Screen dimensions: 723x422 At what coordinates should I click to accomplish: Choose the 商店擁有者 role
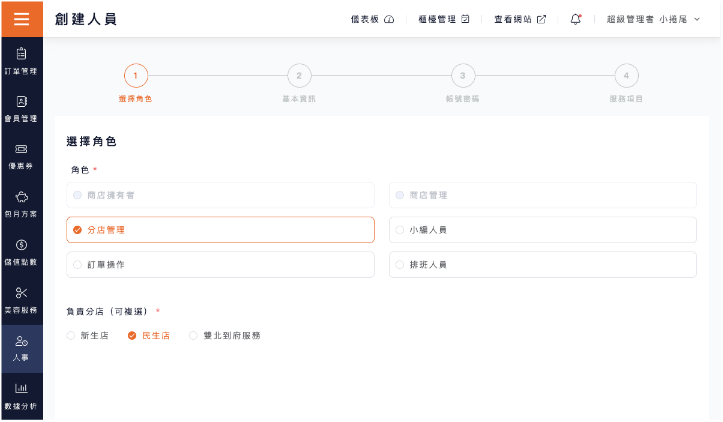[220, 195]
